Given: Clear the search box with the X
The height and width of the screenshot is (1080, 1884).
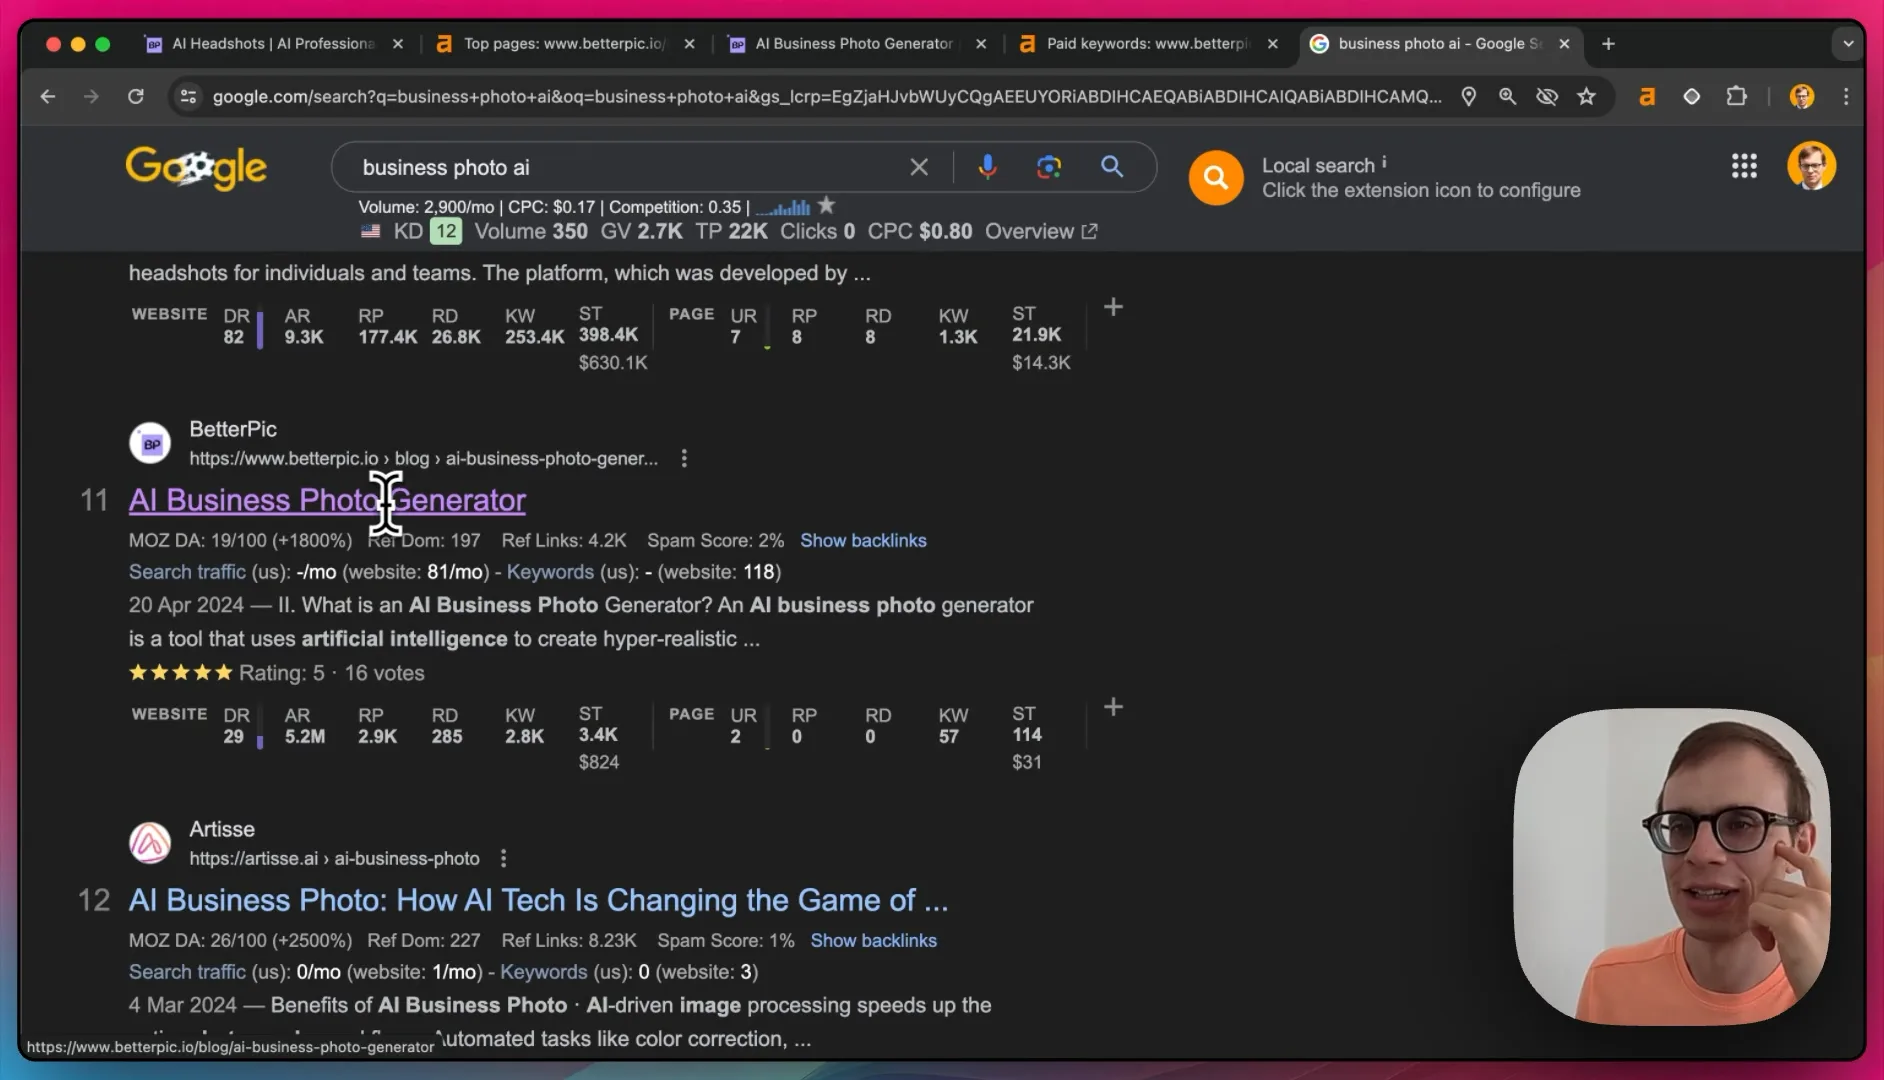Looking at the screenshot, I should (919, 167).
